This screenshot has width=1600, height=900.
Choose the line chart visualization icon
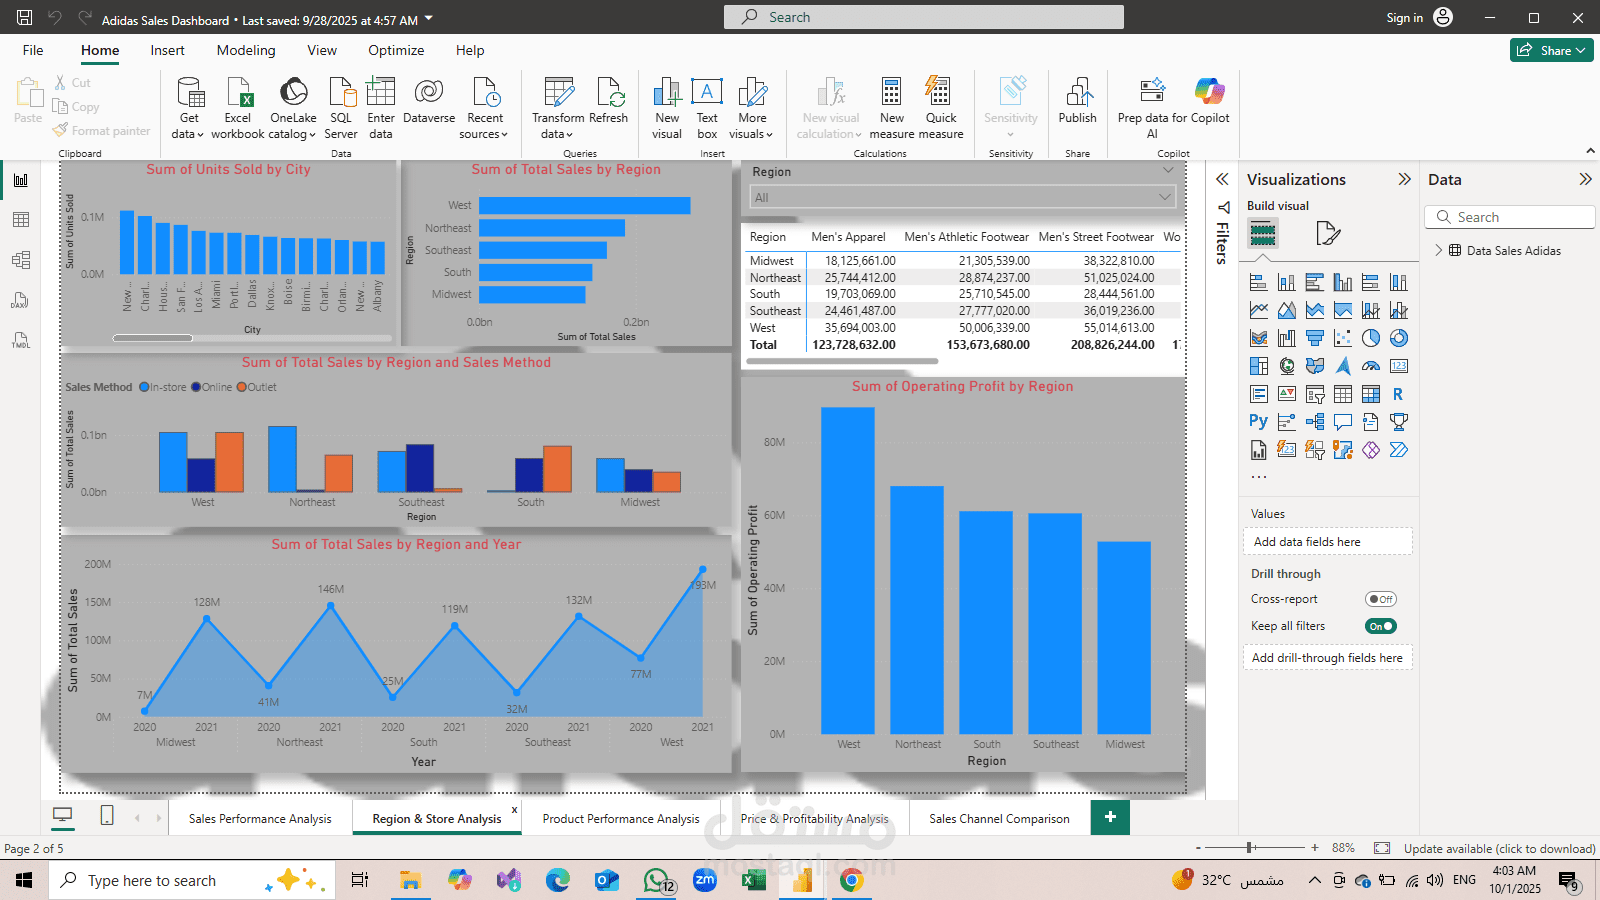tap(1259, 311)
